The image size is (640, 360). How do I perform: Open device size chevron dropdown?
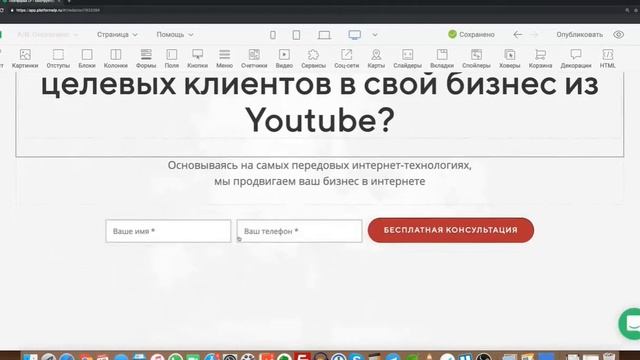click(375, 35)
